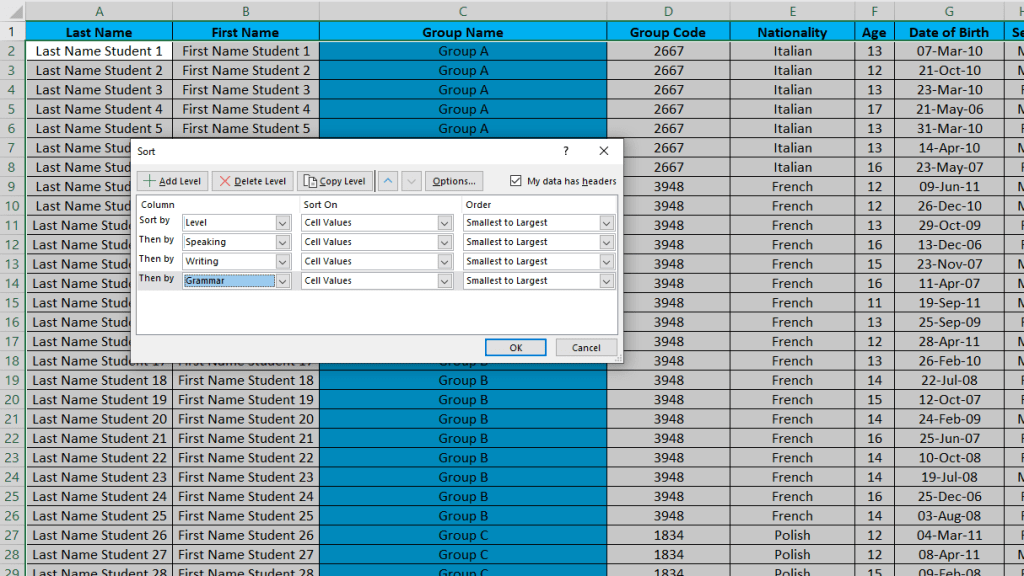Select row 27 header

coord(12,554)
